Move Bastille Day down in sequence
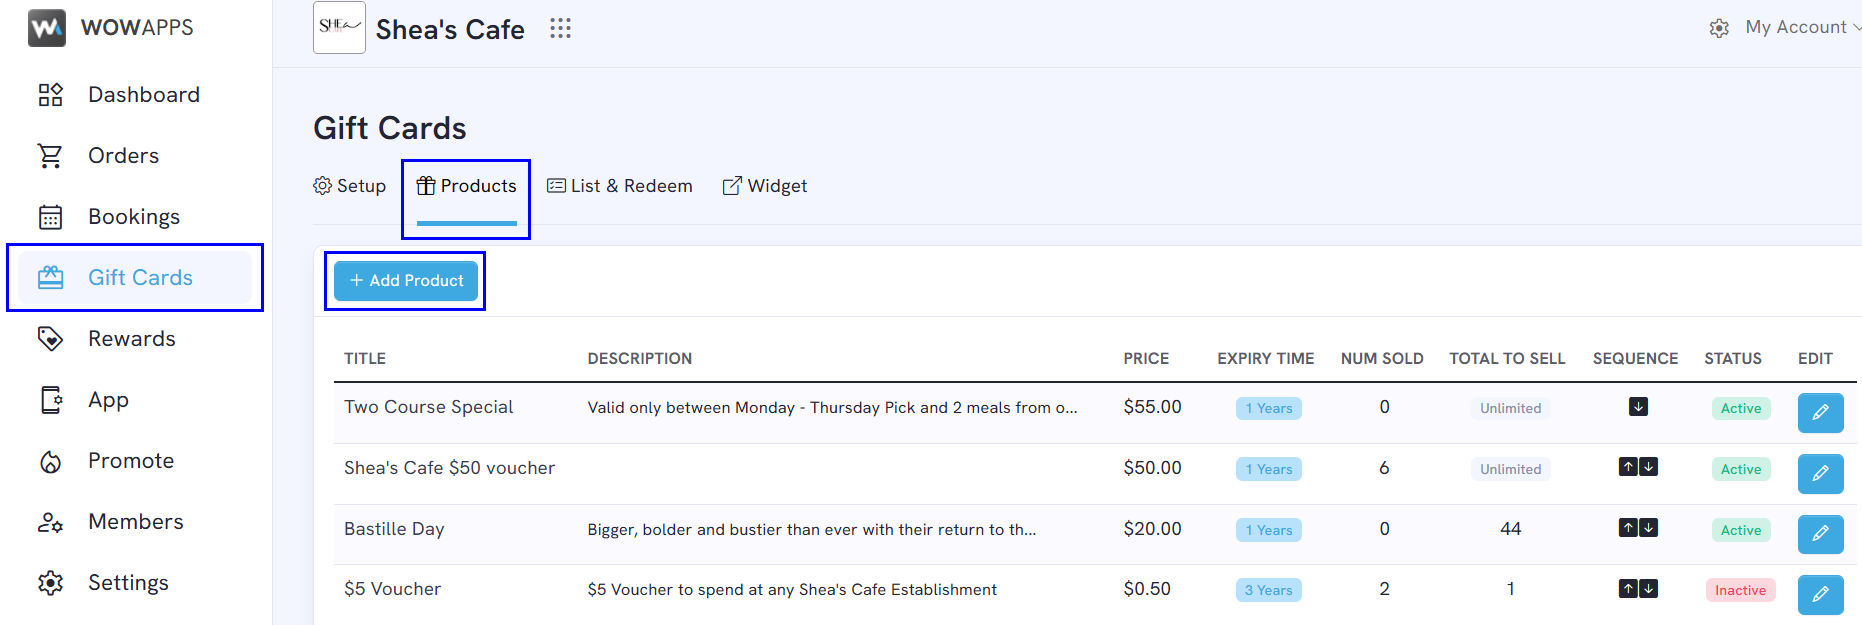Viewport: 1862px width, 625px height. click(x=1649, y=528)
